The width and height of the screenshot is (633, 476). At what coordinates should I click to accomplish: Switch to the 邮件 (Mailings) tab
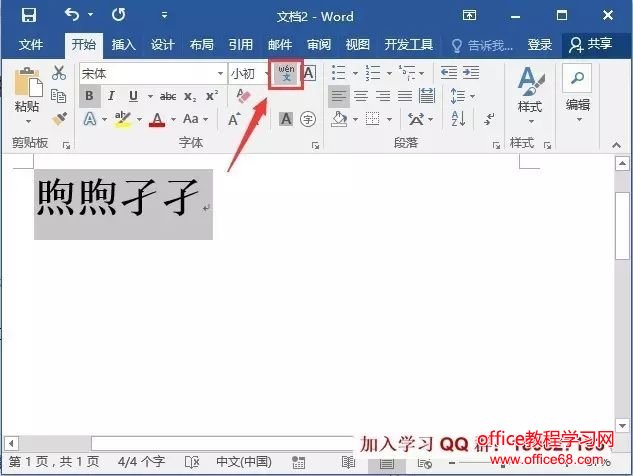280,44
